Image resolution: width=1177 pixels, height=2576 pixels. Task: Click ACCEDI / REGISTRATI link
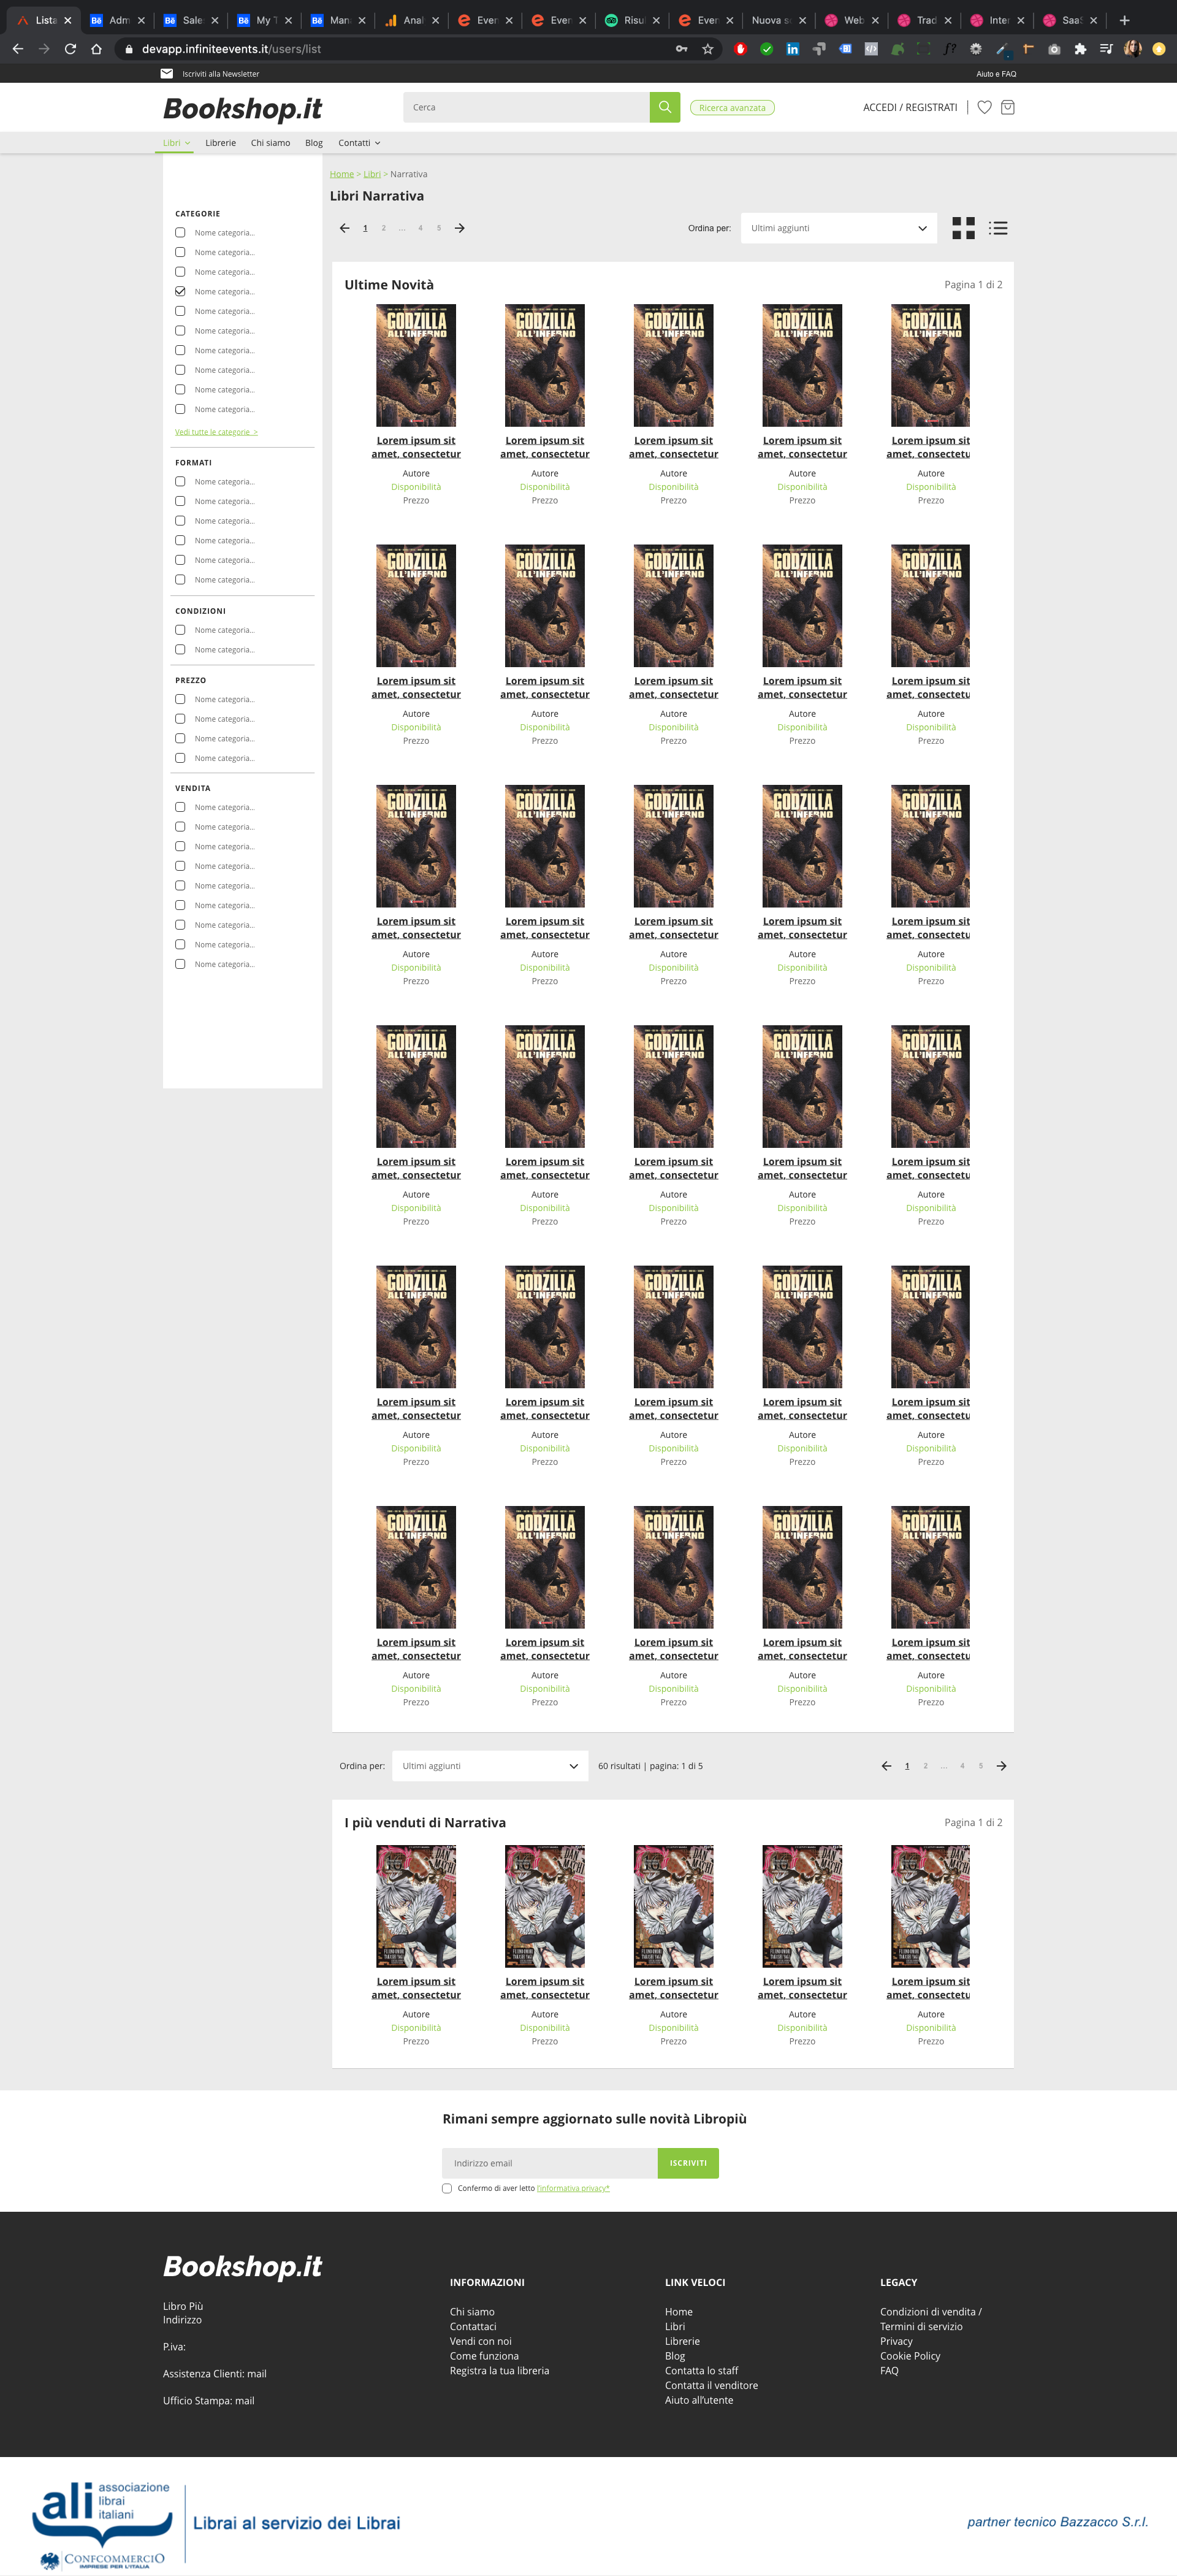[910, 107]
